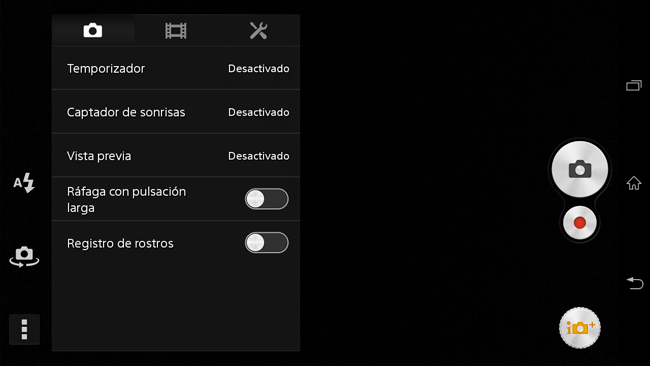Take a photo with the shutter button
Image resolution: width=650 pixels, height=366 pixels.
(580, 169)
